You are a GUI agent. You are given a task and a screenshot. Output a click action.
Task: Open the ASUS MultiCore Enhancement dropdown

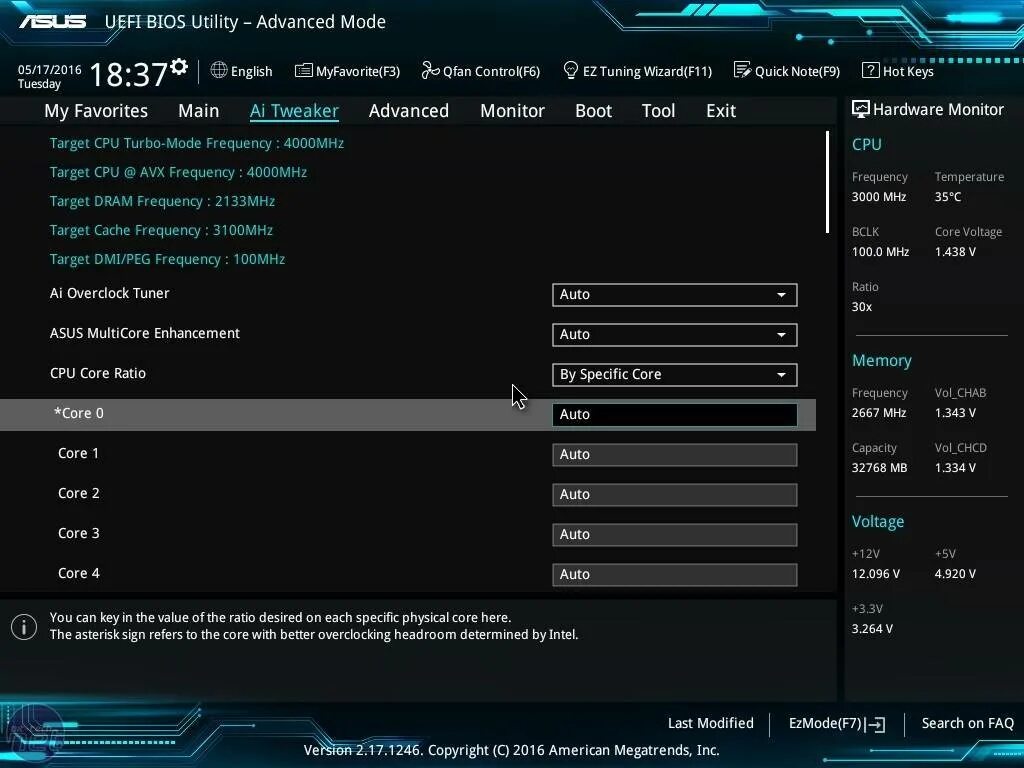(674, 334)
